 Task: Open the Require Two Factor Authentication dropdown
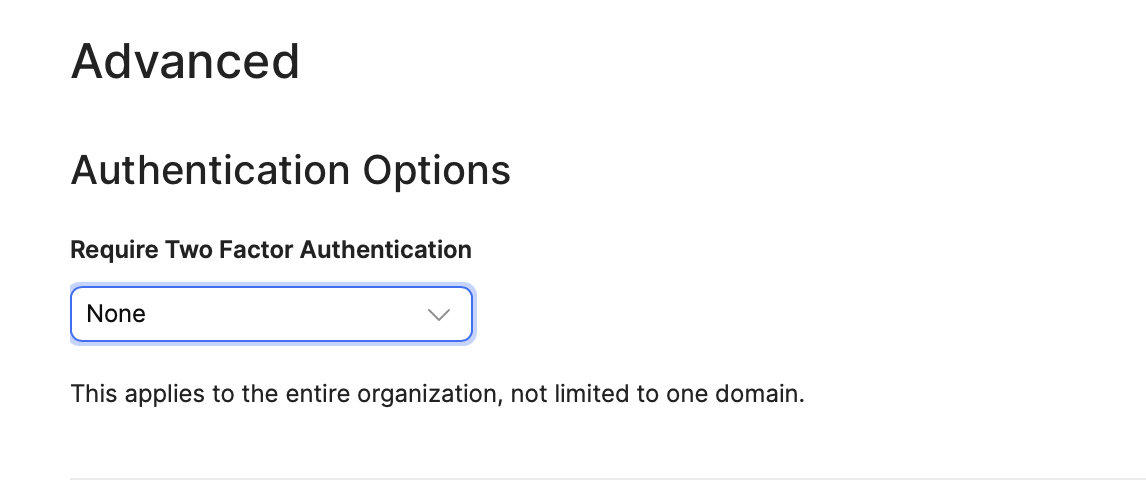tap(271, 314)
